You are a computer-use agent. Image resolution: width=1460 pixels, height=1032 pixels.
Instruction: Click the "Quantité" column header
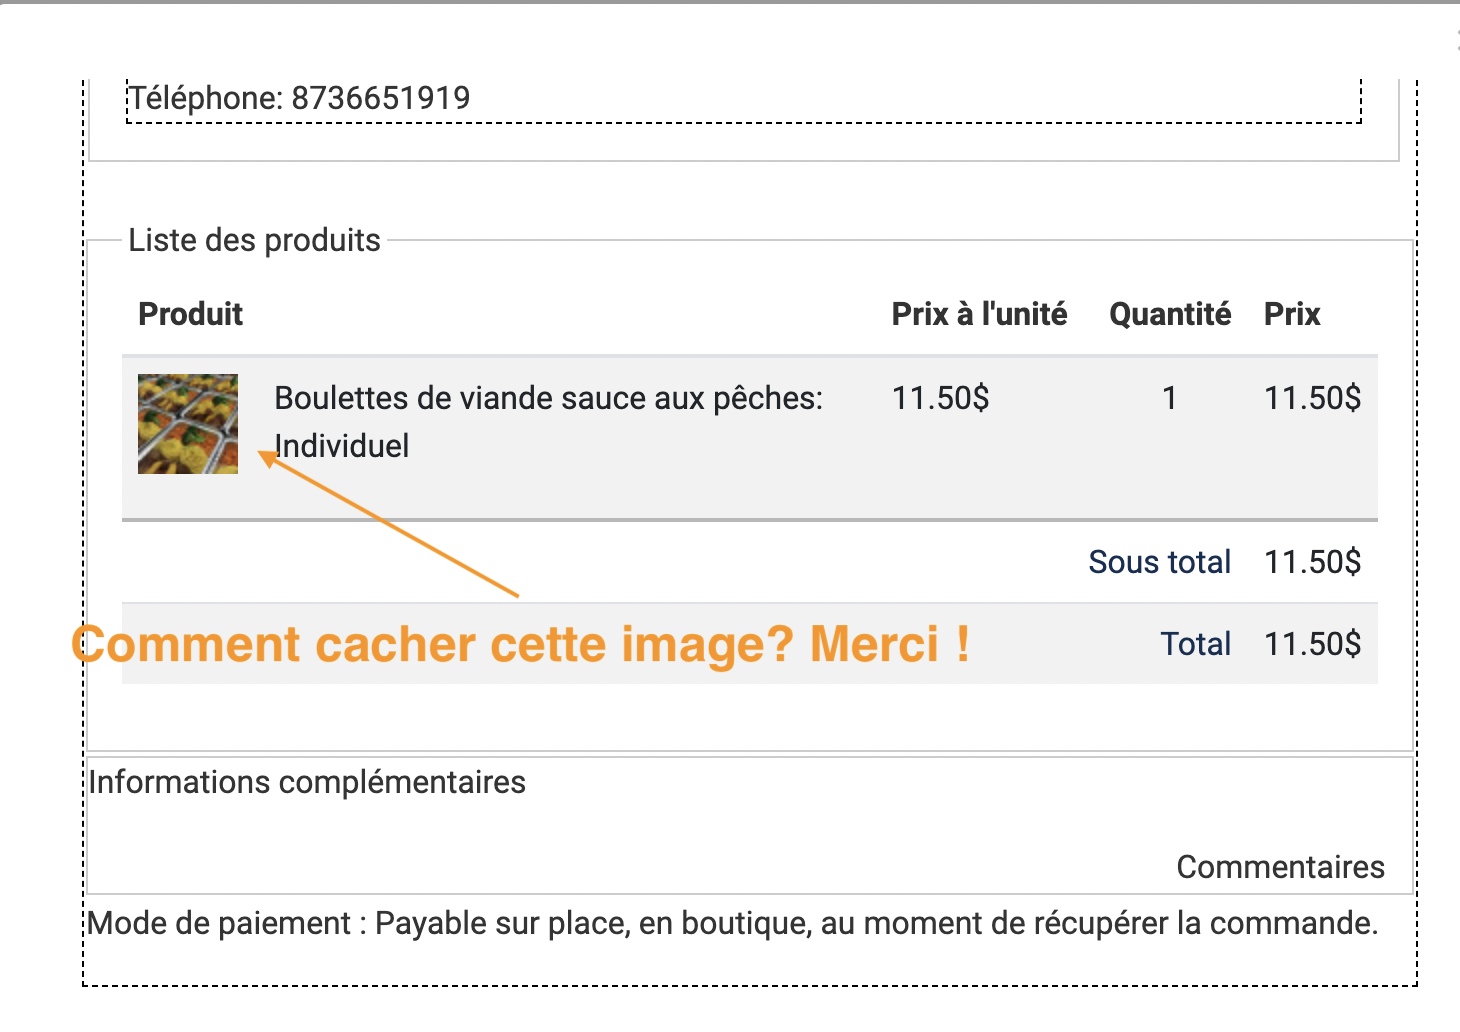click(1170, 314)
